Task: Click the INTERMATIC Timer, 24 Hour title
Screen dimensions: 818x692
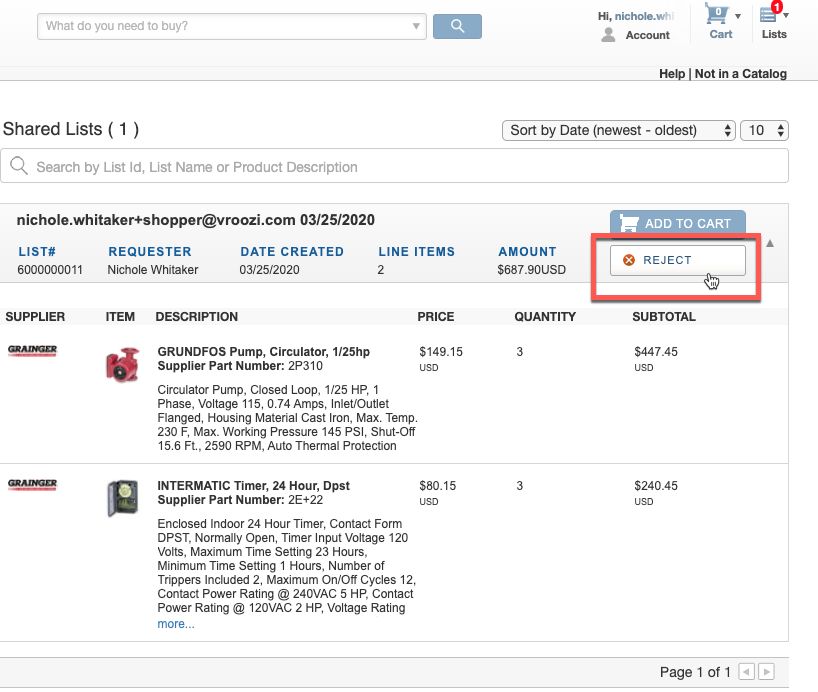Action: pos(254,486)
